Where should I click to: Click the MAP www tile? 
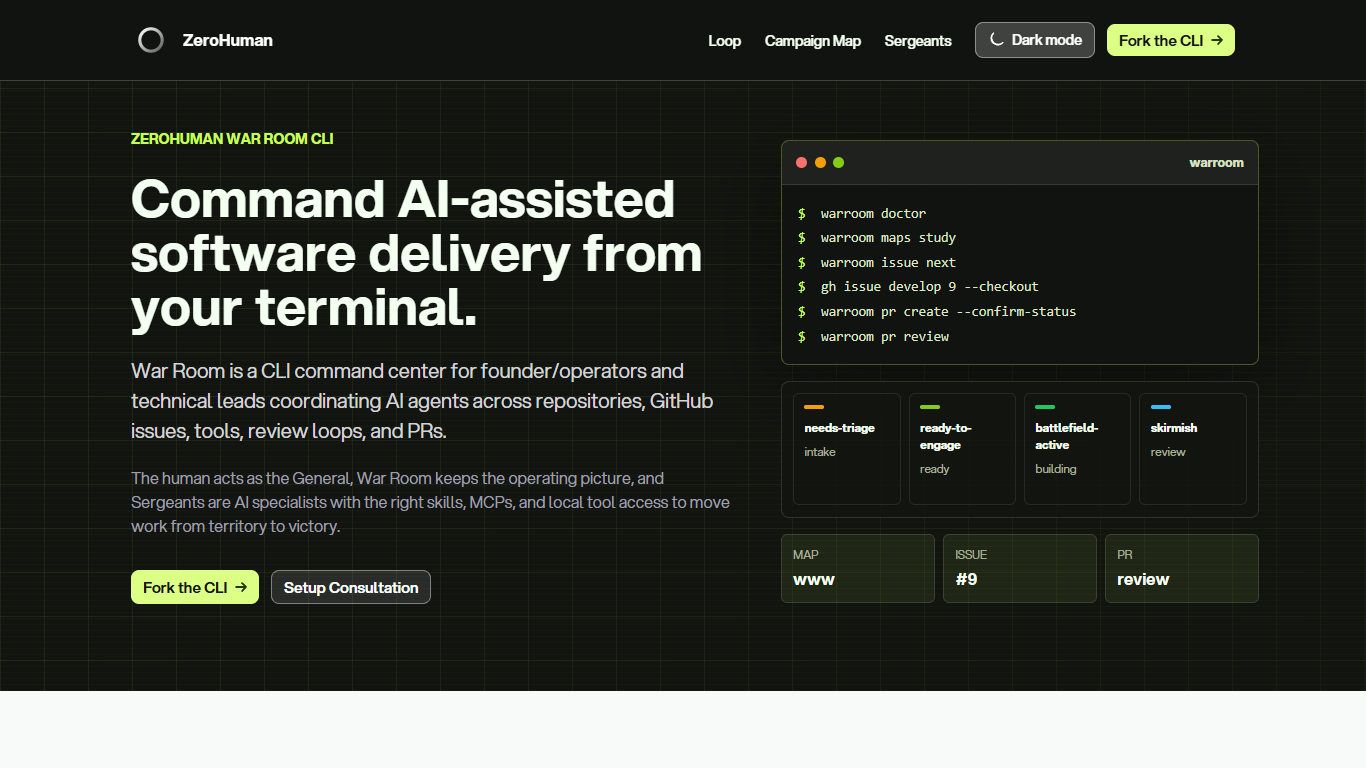(858, 568)
